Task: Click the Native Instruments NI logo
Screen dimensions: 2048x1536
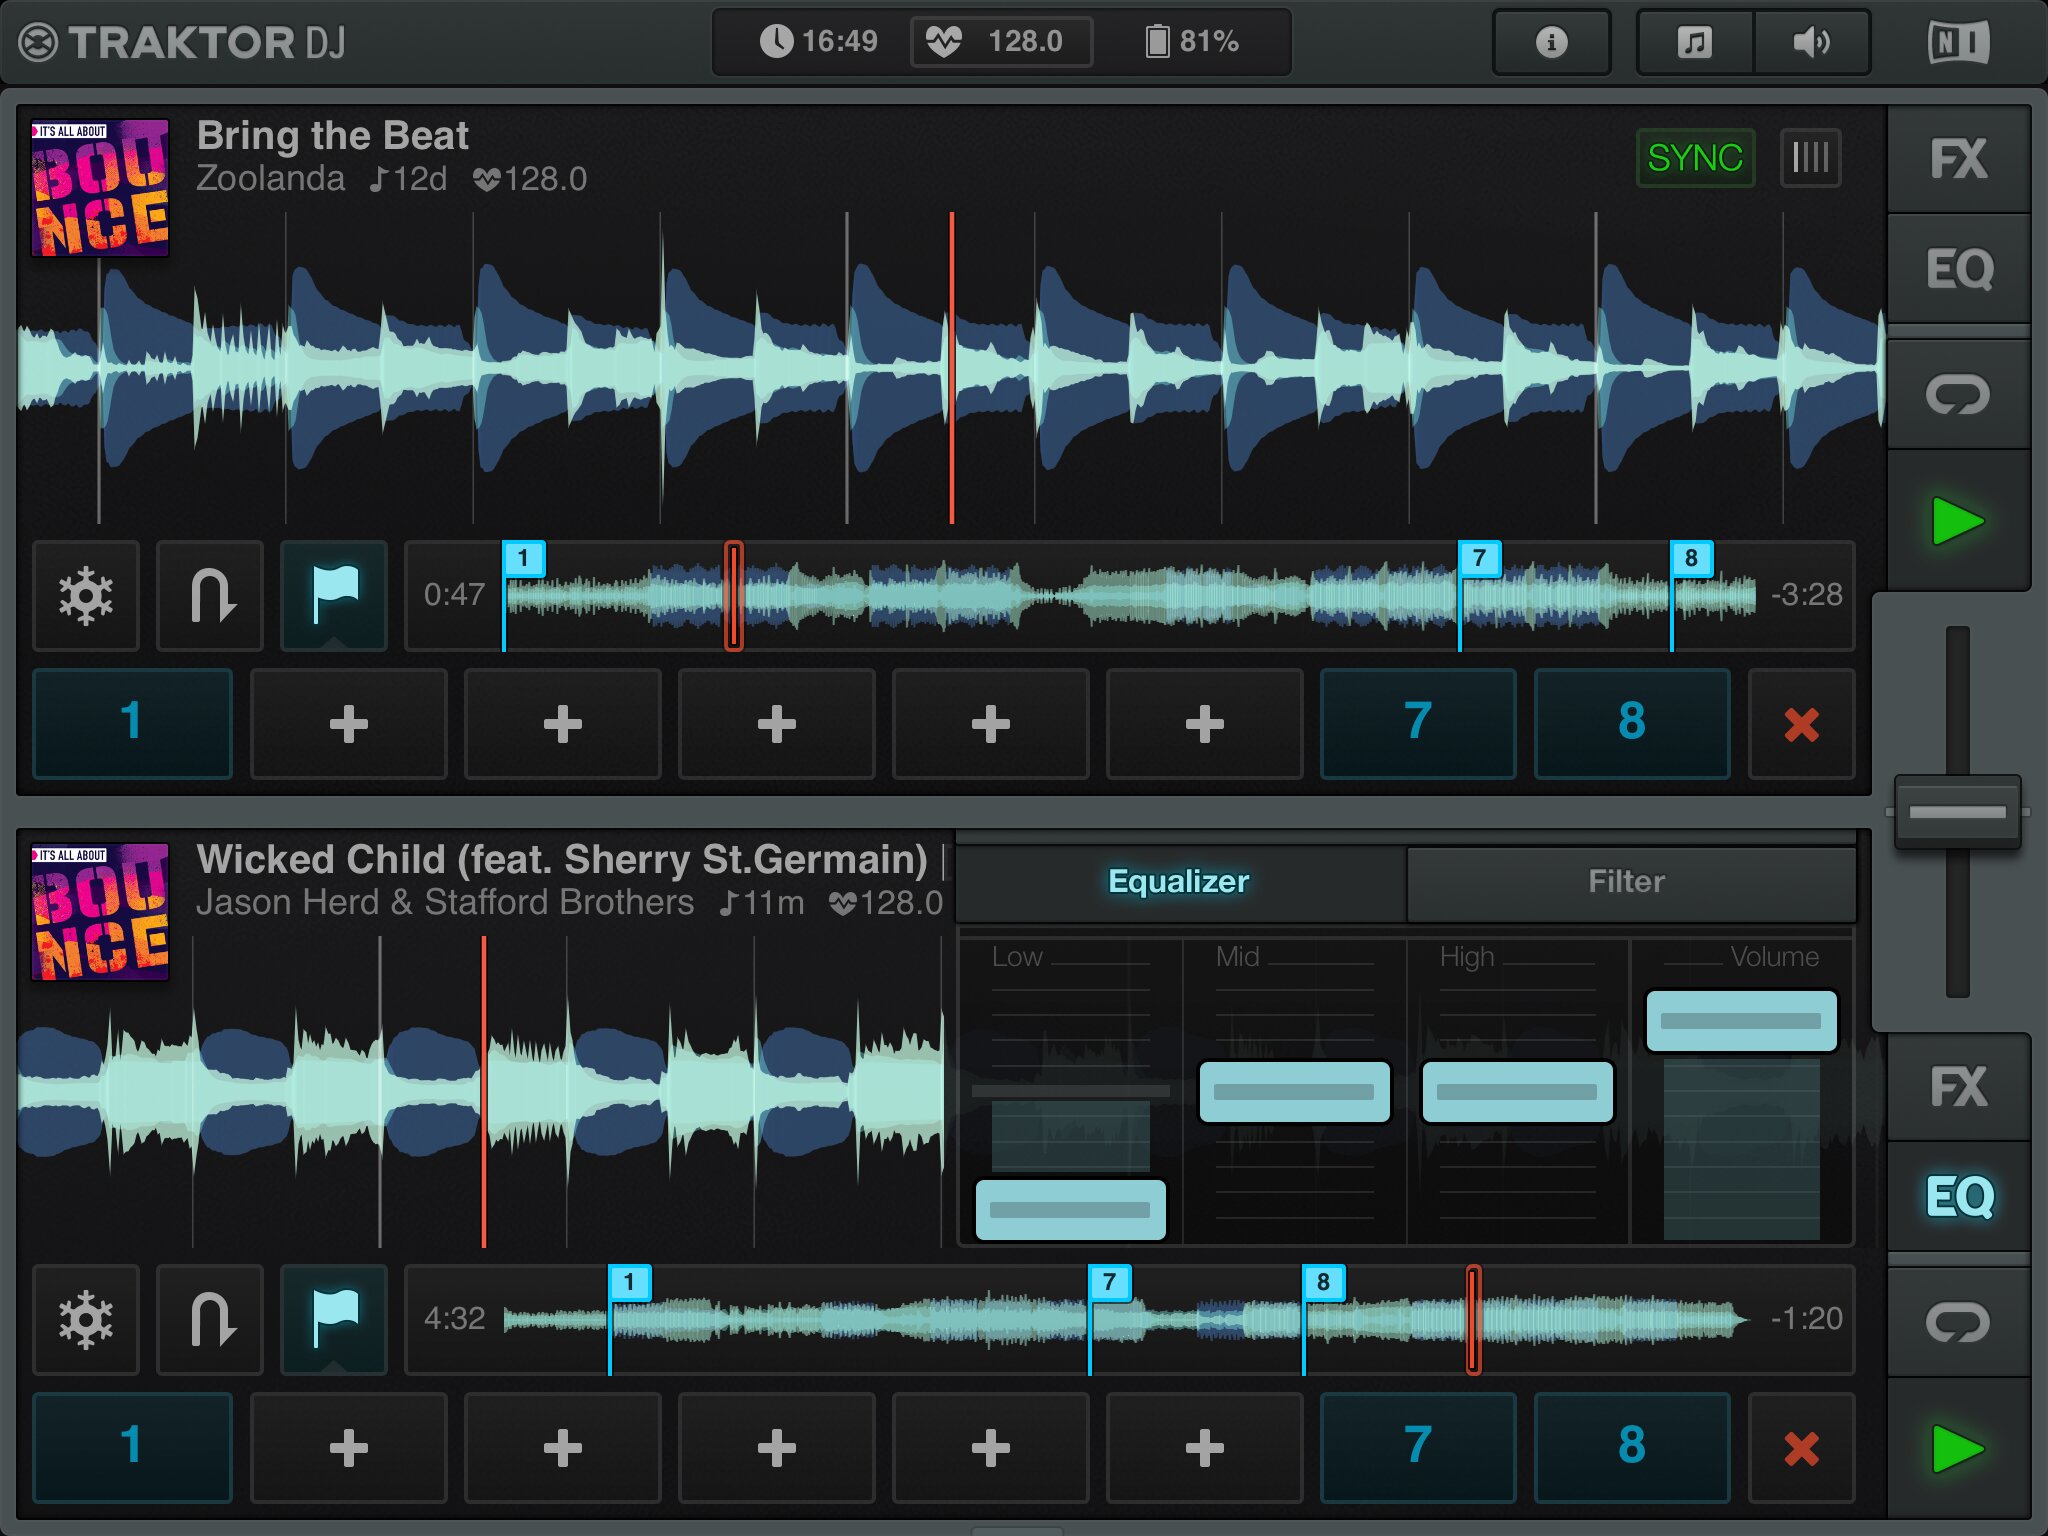Action: coord(1958,42)
